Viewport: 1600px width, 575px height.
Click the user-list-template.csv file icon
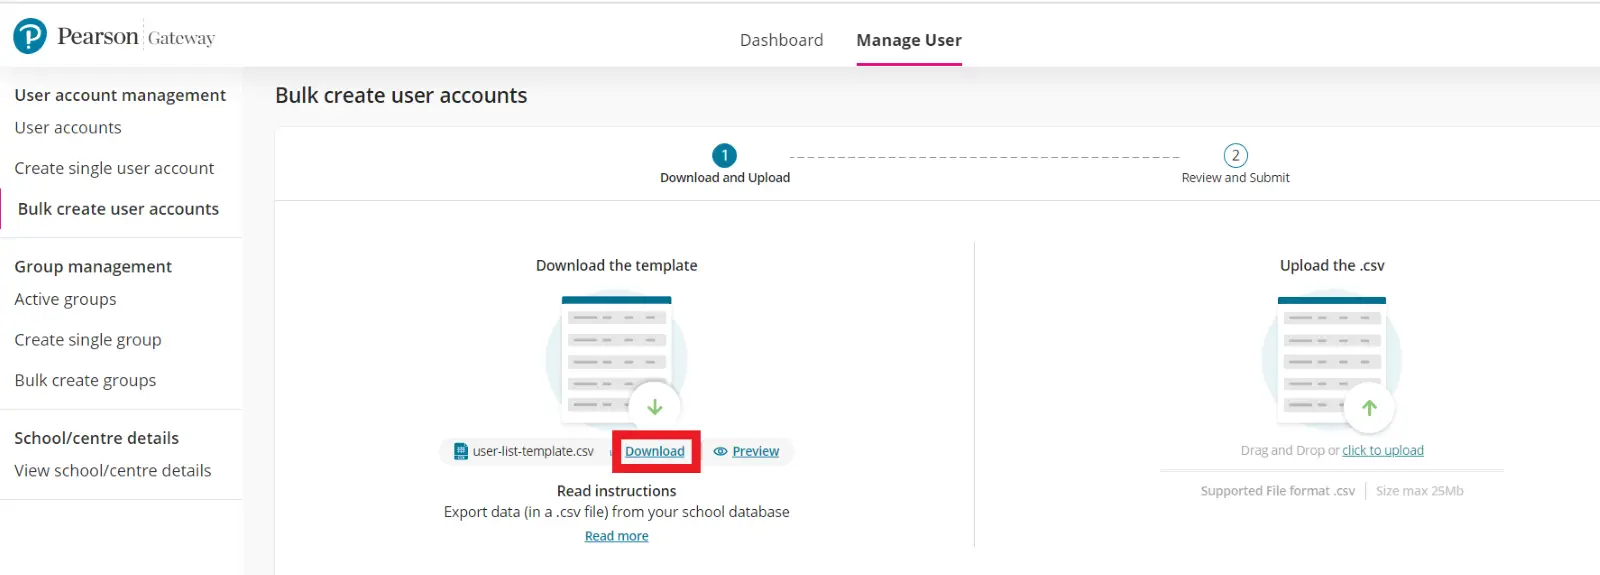tap(461, 451)
